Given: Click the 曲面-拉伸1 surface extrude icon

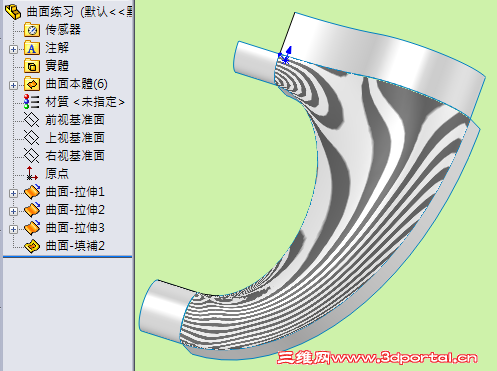Looking at the screenshot, I should pyautogui.click(x=32, y=192).
